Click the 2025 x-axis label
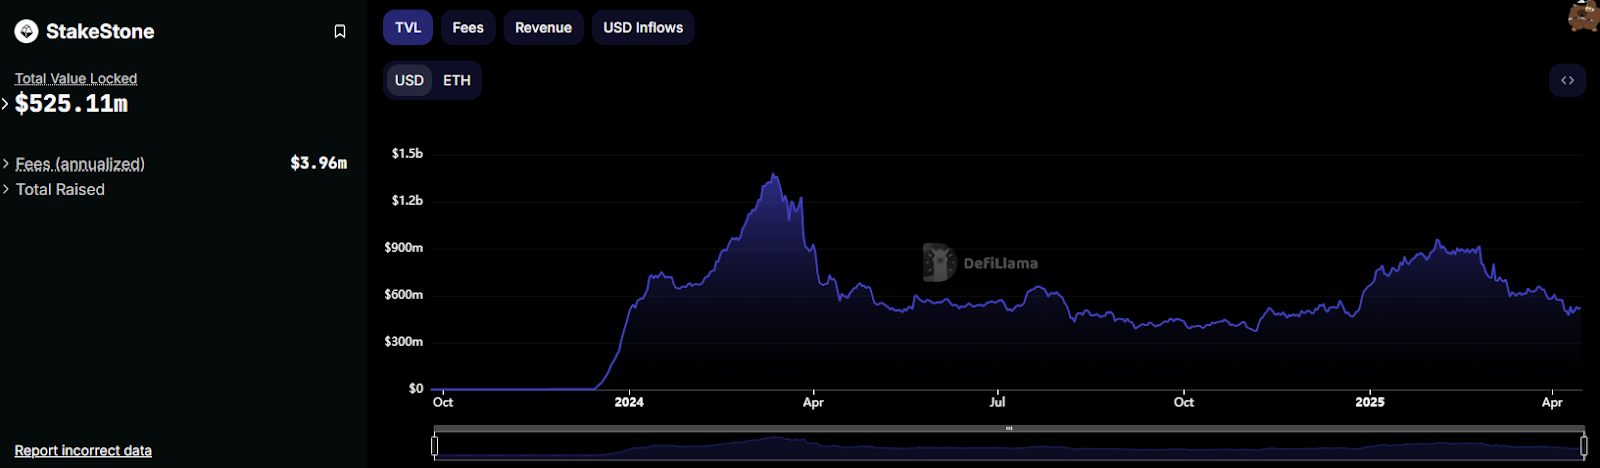This screenshot has width=1600, height=468. point(1370,402)
